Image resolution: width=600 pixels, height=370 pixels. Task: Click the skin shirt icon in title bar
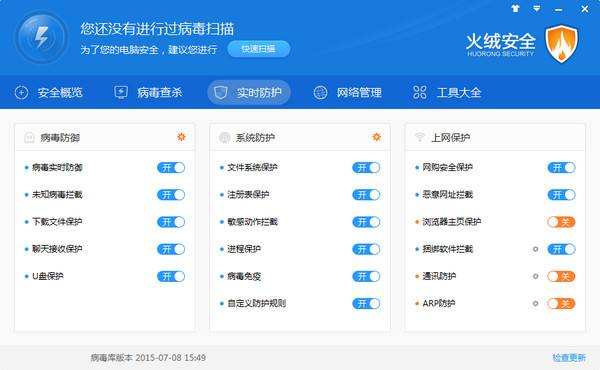pos(515,8)
